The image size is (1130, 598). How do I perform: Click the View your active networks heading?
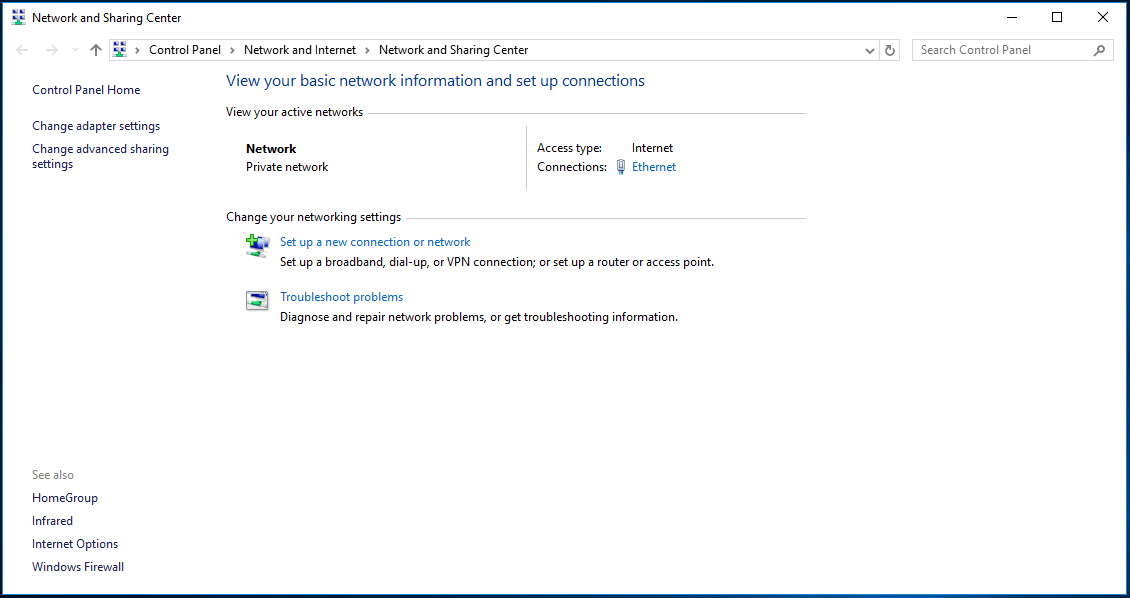click(x=294, y=112)
